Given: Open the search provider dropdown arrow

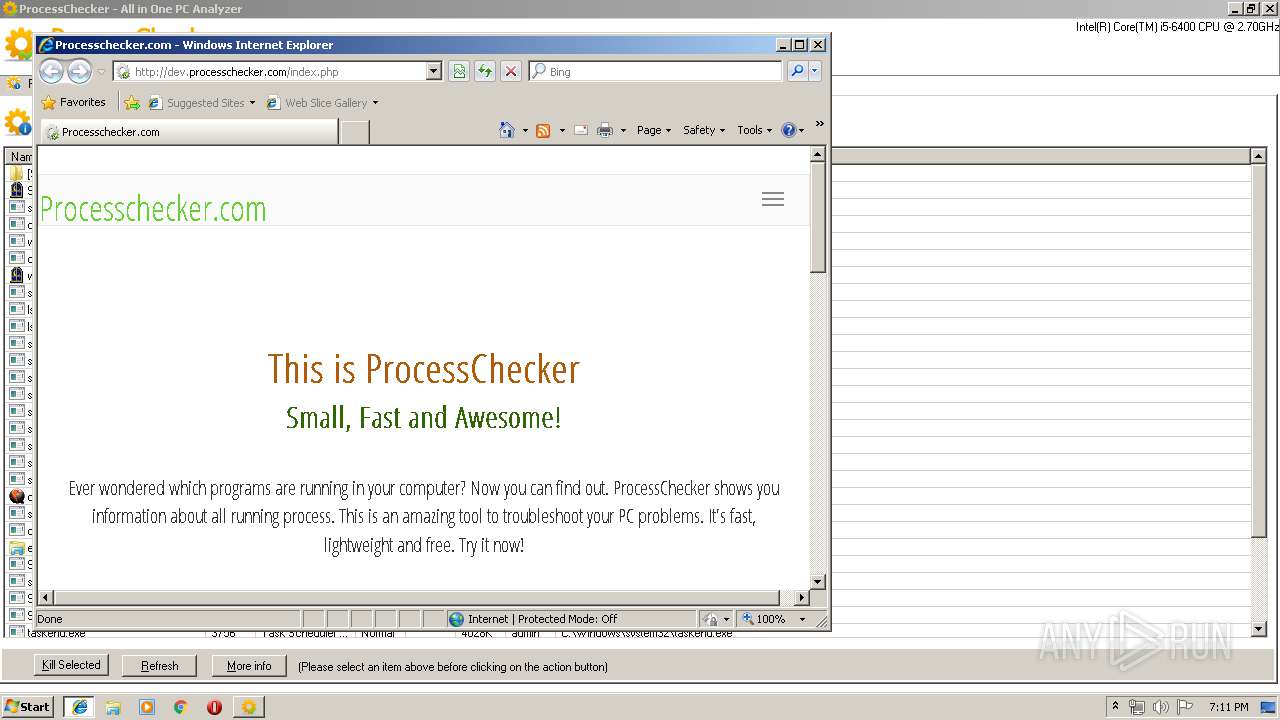Looking at the screenshot, I should pyautogui.click(x=815, y=71).
